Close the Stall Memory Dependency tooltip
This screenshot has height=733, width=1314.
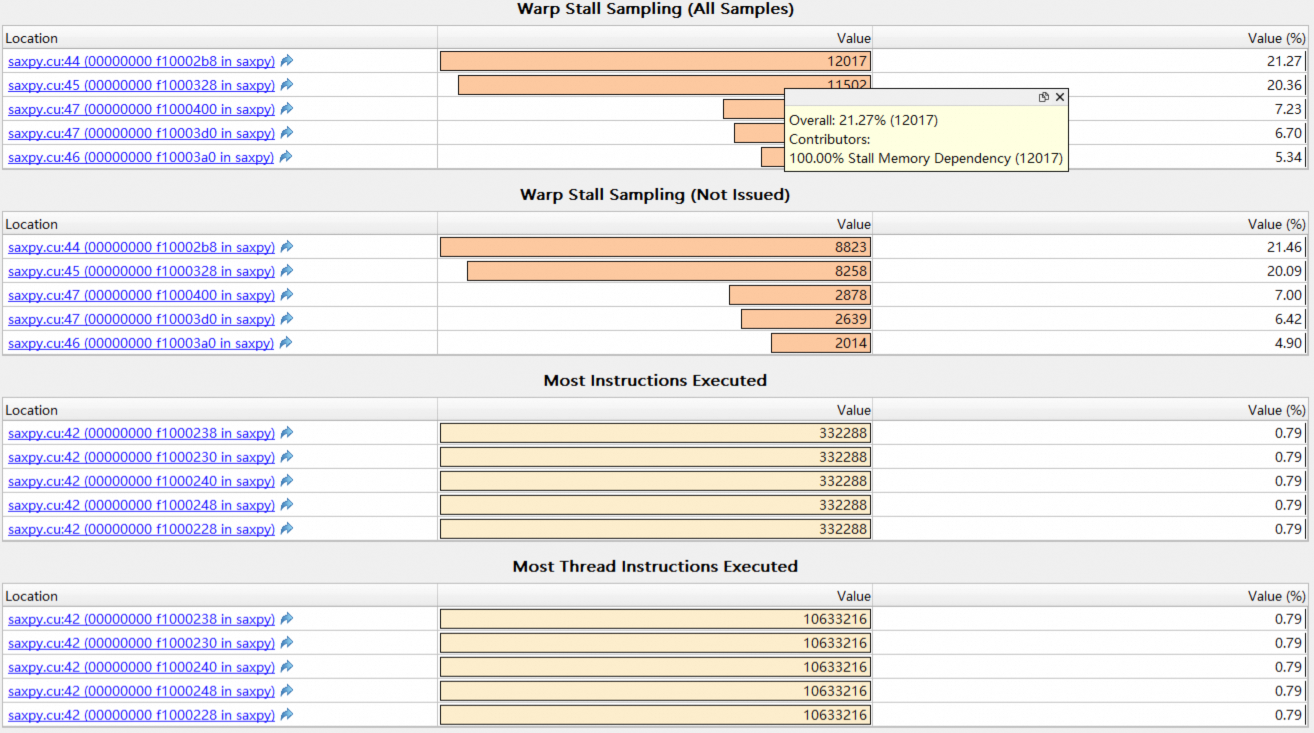tap(1060, 97)
